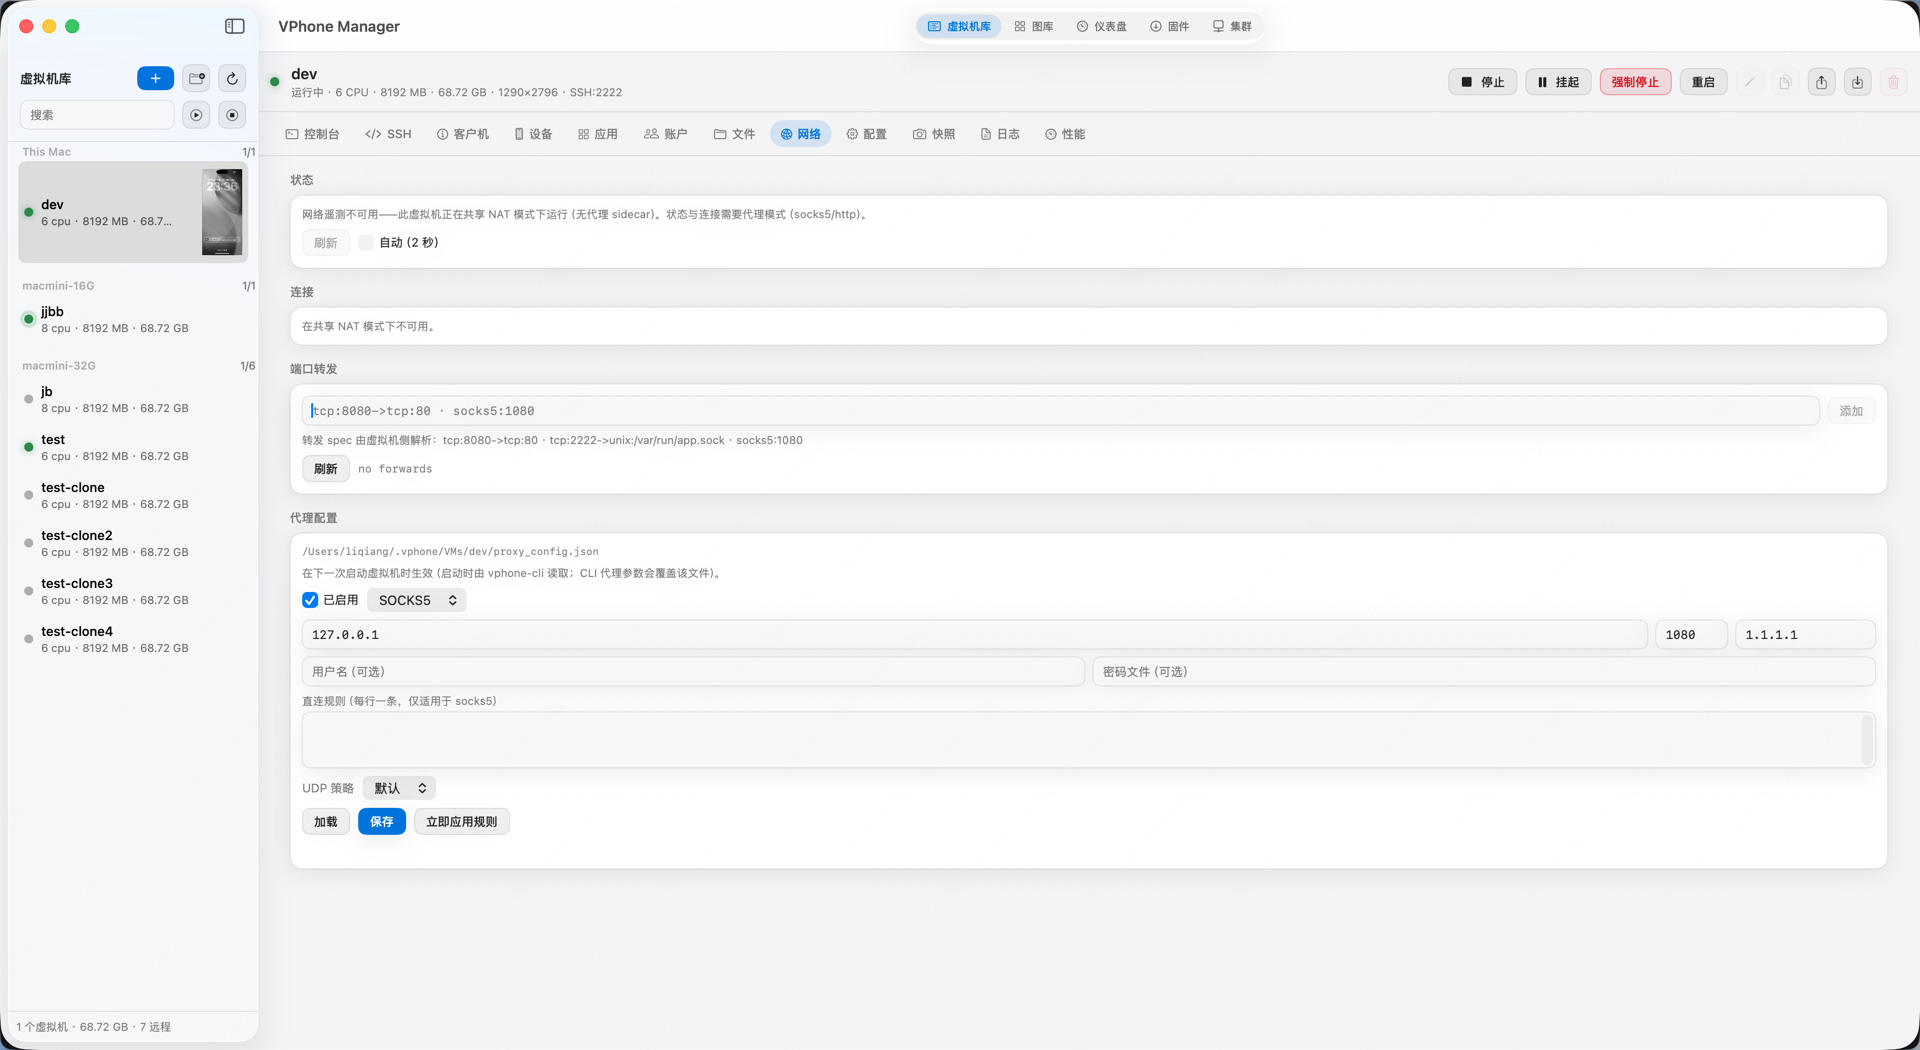Click the dev VM screen thumbnail
Image resolution: width=1920 pixels, height=1050 pixels.
click(222, 212)
